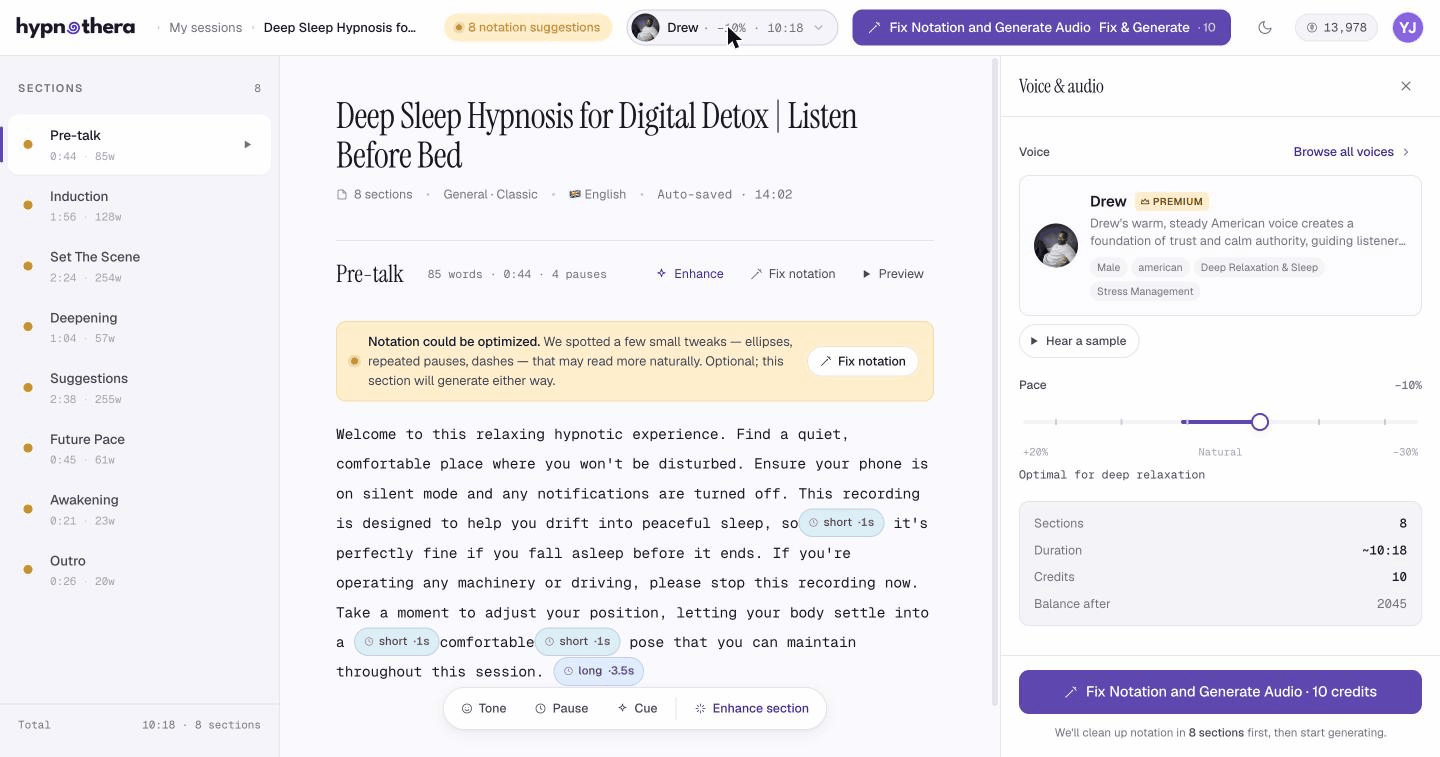Click the Male voice tag
The width and height of the screenshot is (1440, 757).
tap(1108, 267)
